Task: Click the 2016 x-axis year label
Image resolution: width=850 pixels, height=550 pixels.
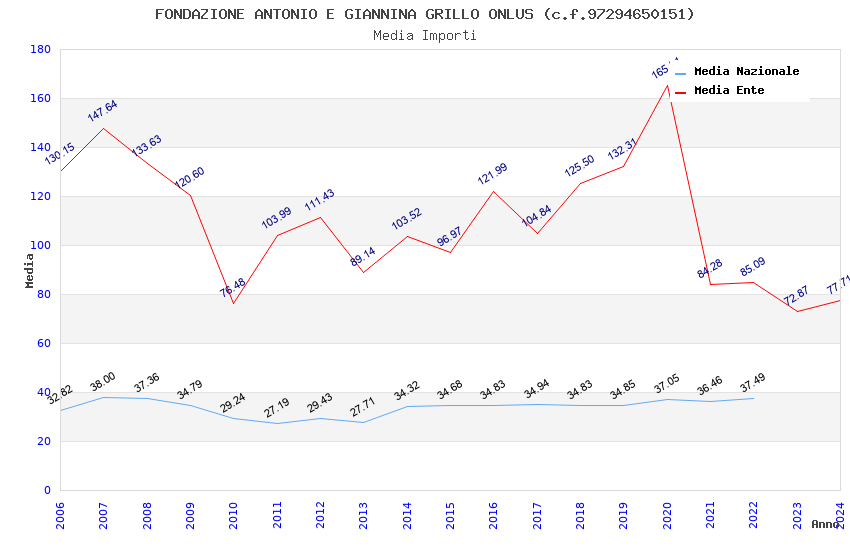Action: [x=493, y=515]
